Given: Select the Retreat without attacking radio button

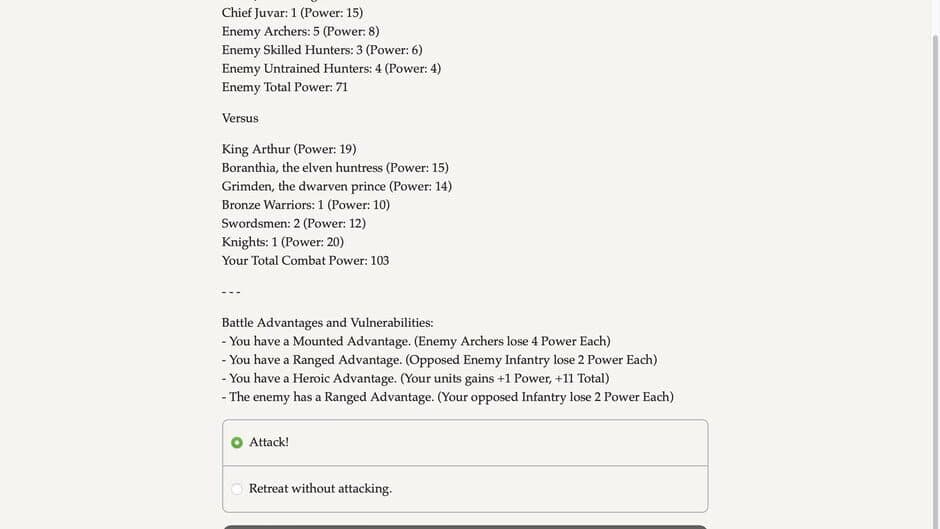Looking at the screenshot, I should tap(237, 489).
